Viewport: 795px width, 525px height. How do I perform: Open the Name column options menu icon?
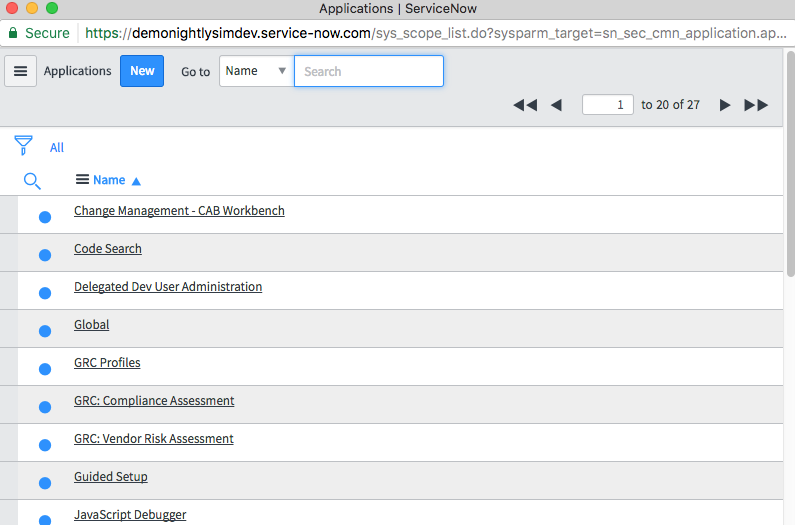(82, 180)
